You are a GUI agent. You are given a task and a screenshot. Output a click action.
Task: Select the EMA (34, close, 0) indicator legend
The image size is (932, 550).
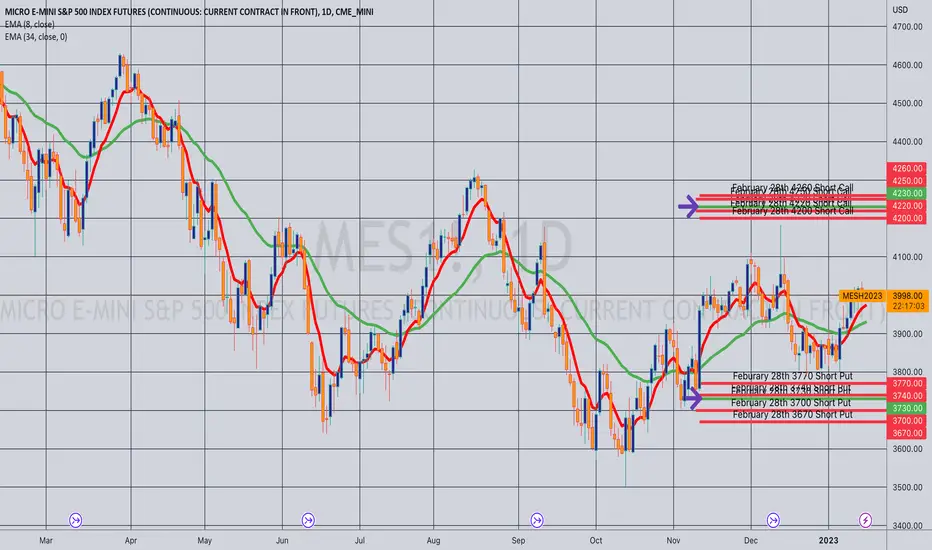click(x=36, y=37)
